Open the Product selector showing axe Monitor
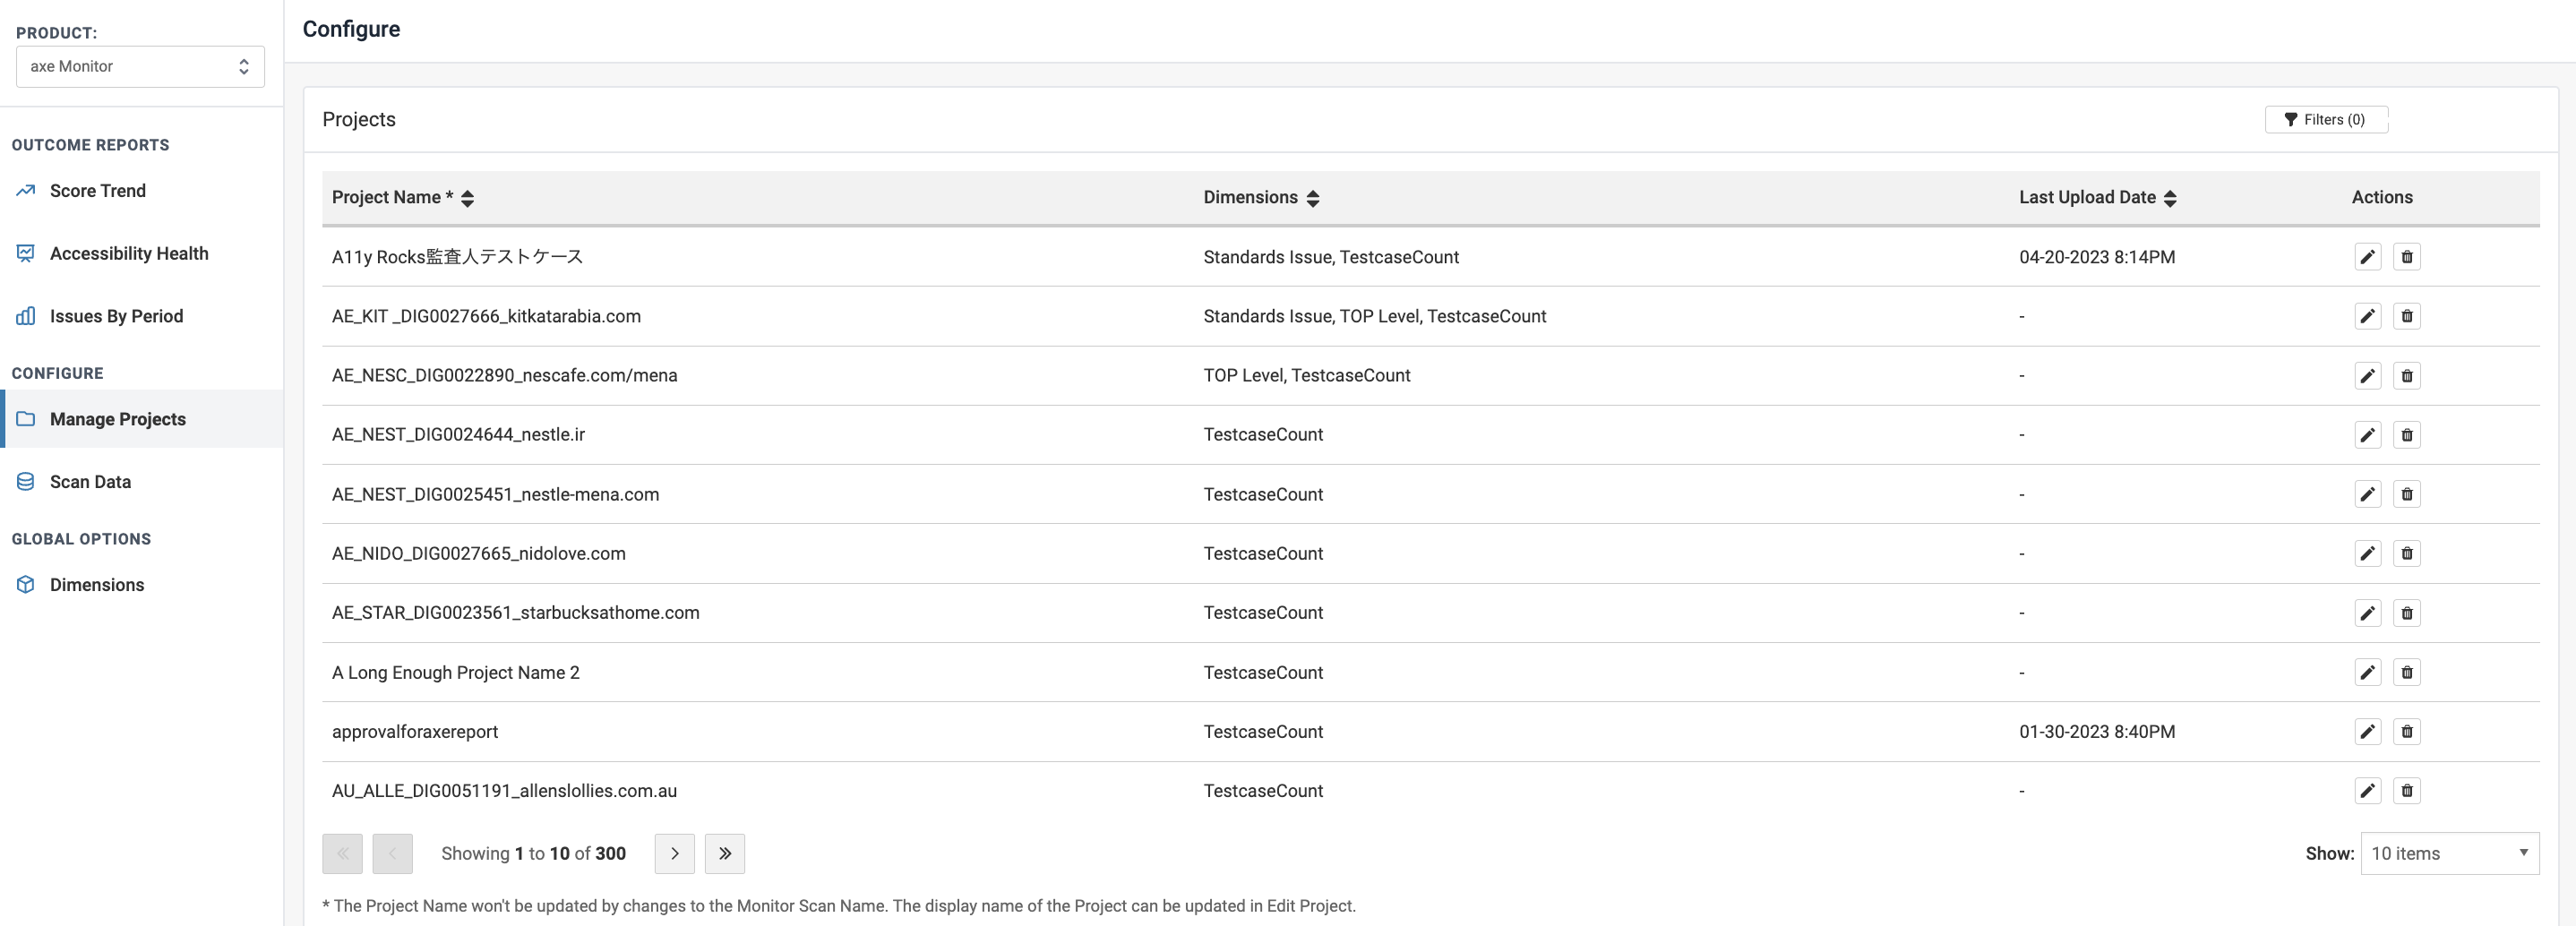Image resolution: width=2576 pixels, height=926 pixels. (140, 66)
